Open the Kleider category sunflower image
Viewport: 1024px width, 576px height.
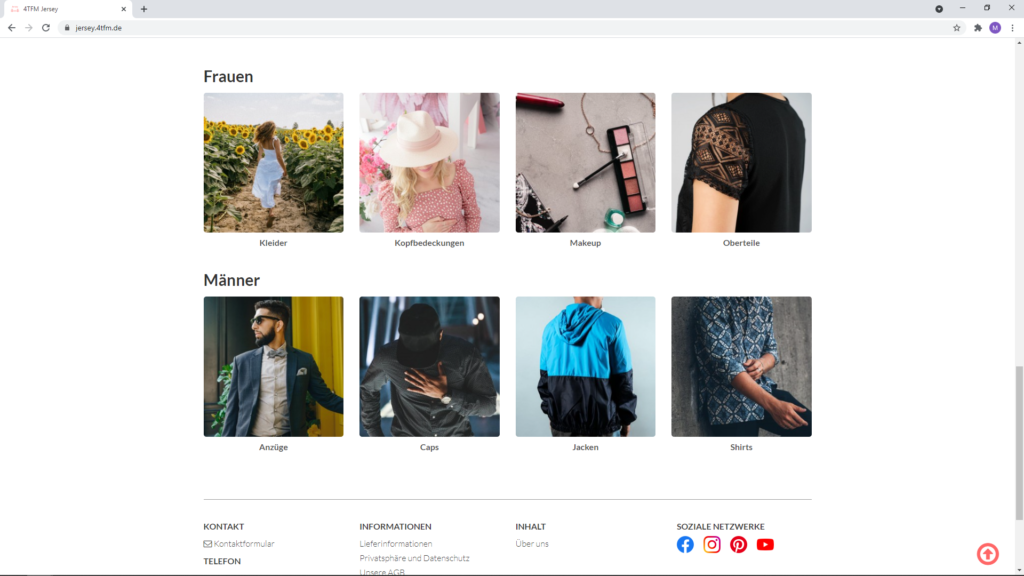tap(273, 162)
